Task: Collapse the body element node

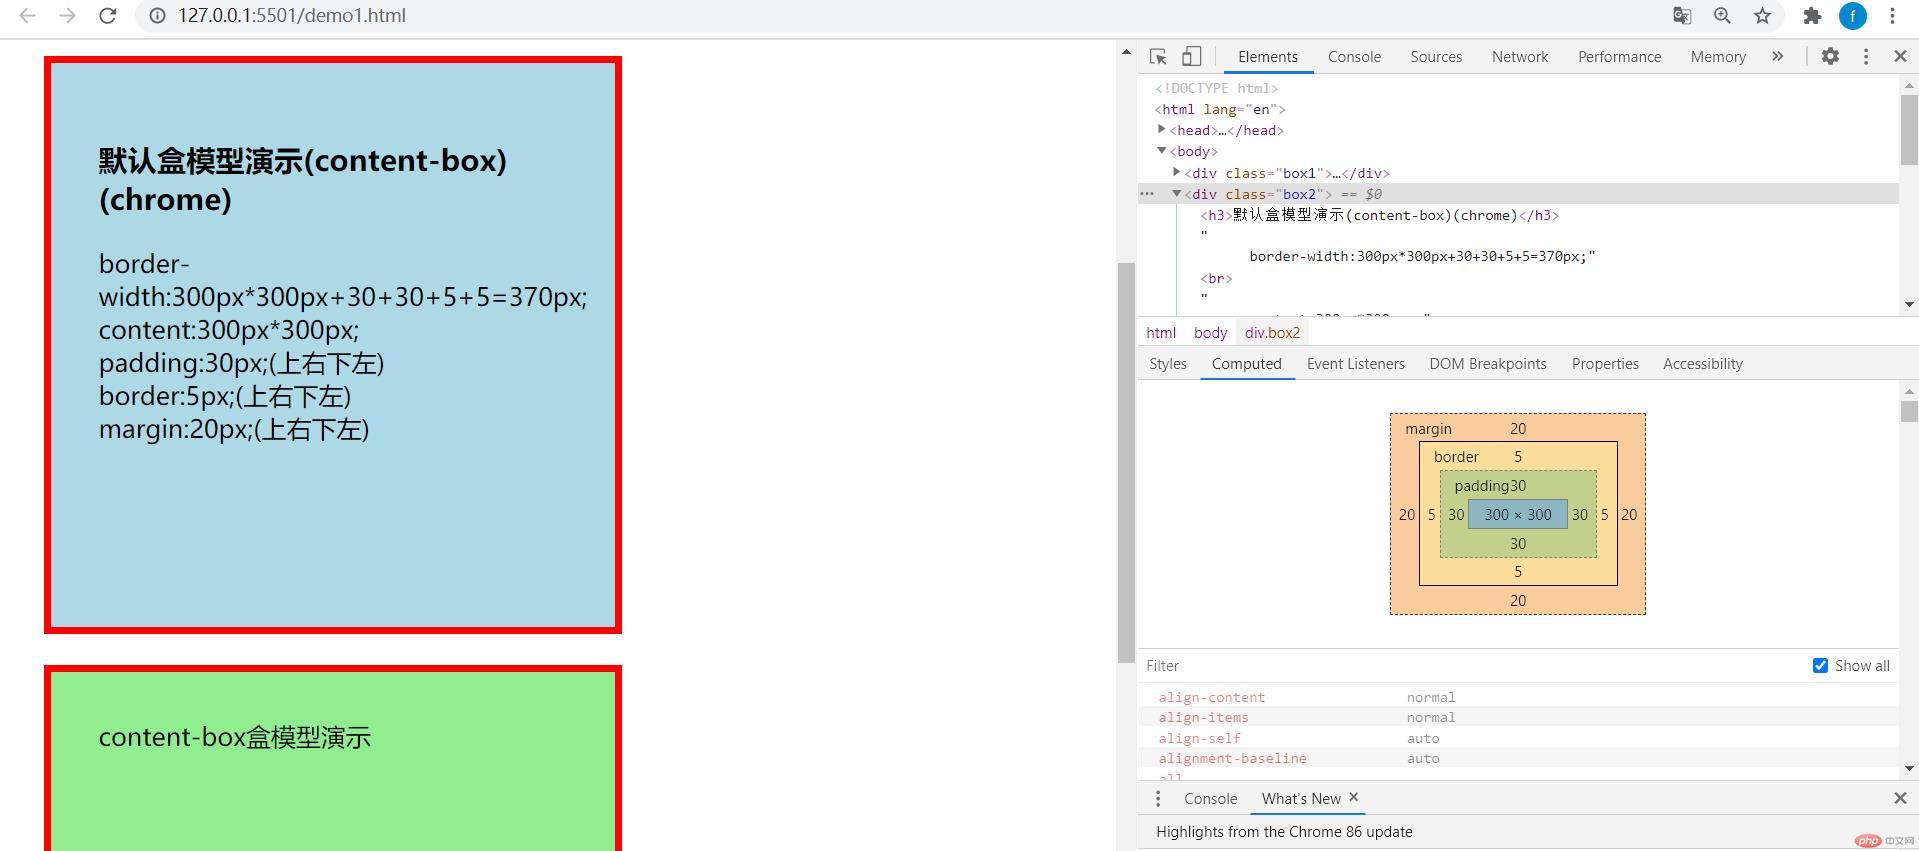Action: coord(1161,151)
